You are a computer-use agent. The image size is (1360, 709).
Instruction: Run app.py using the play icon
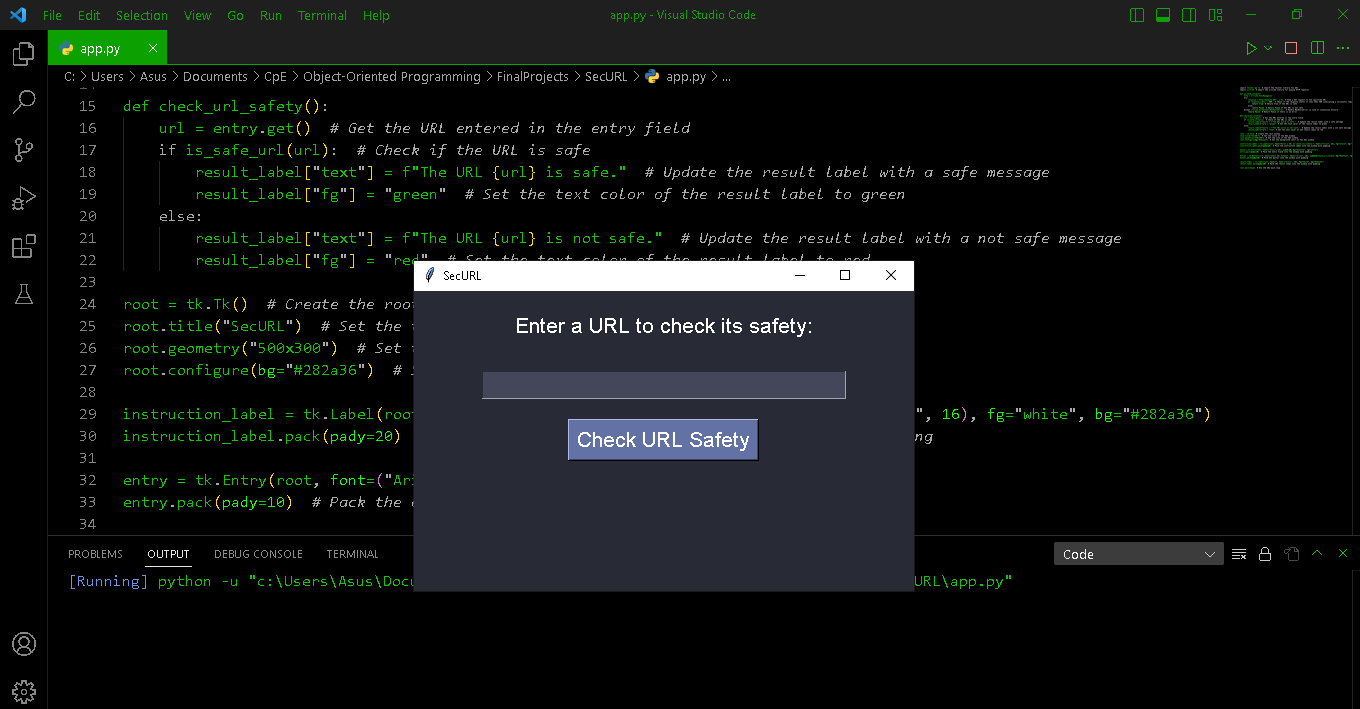tap(1251, 47)
